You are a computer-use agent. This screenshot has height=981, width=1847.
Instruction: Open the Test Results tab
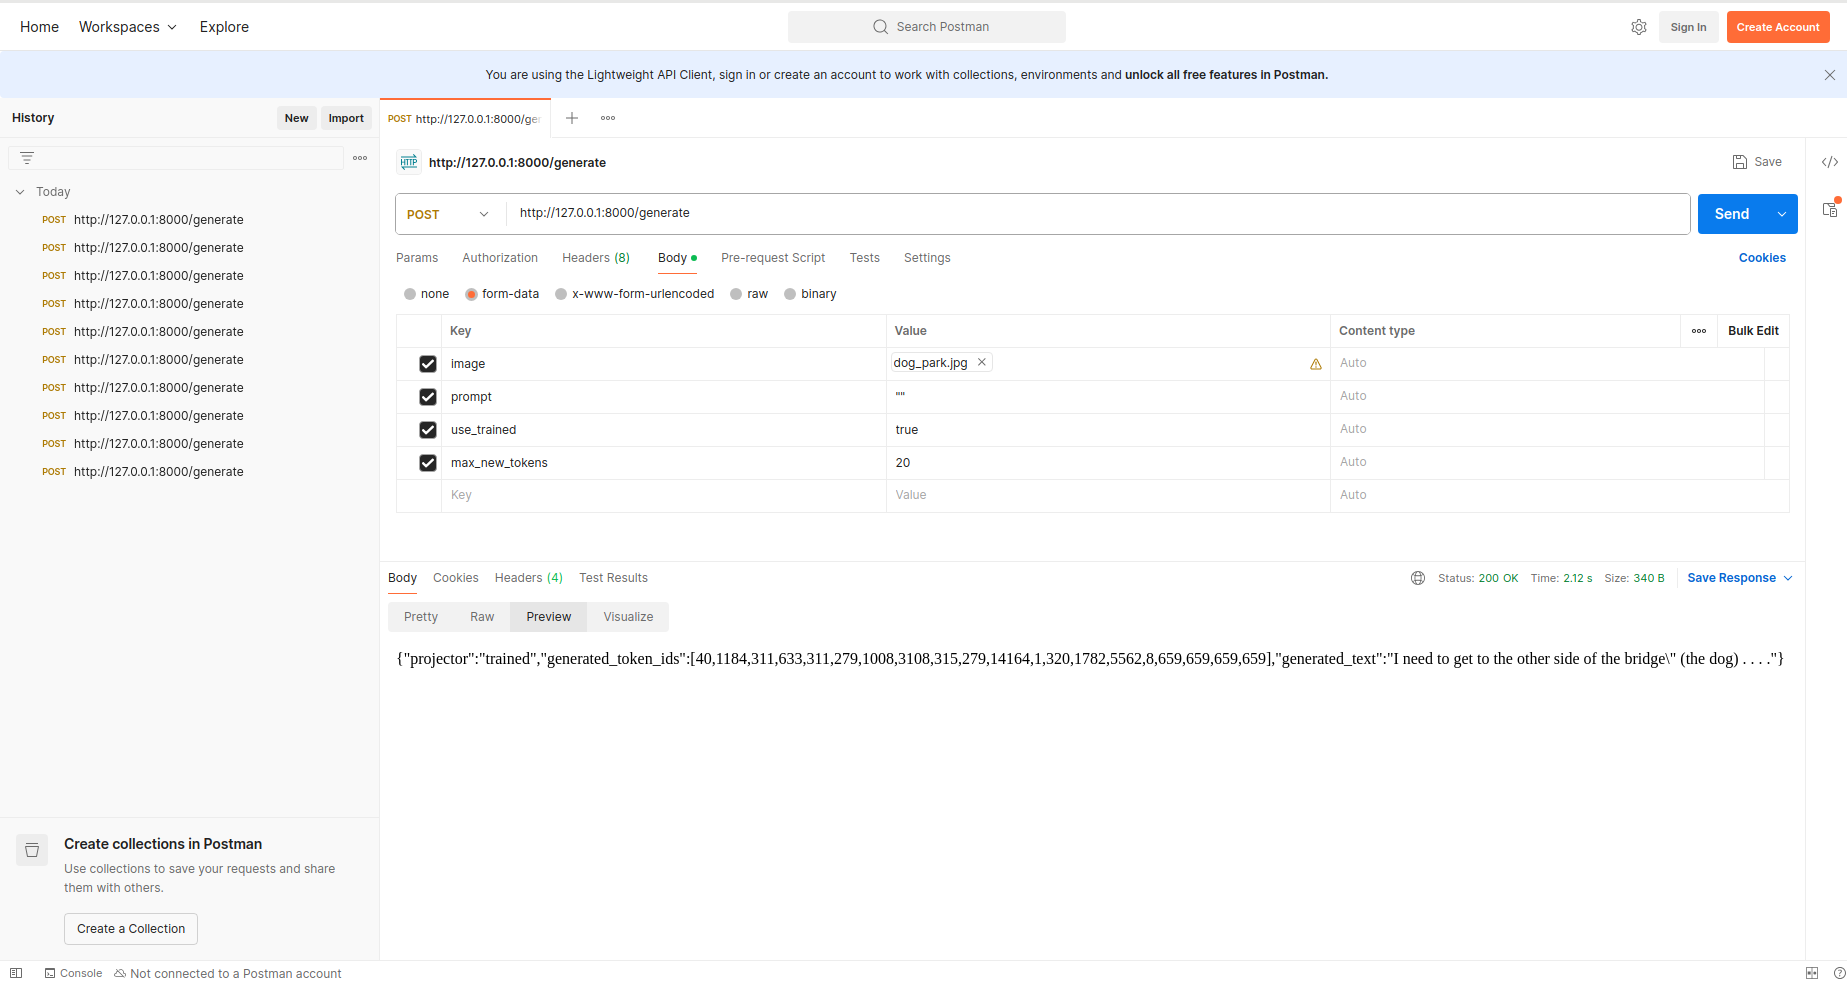tap(614, 578)
